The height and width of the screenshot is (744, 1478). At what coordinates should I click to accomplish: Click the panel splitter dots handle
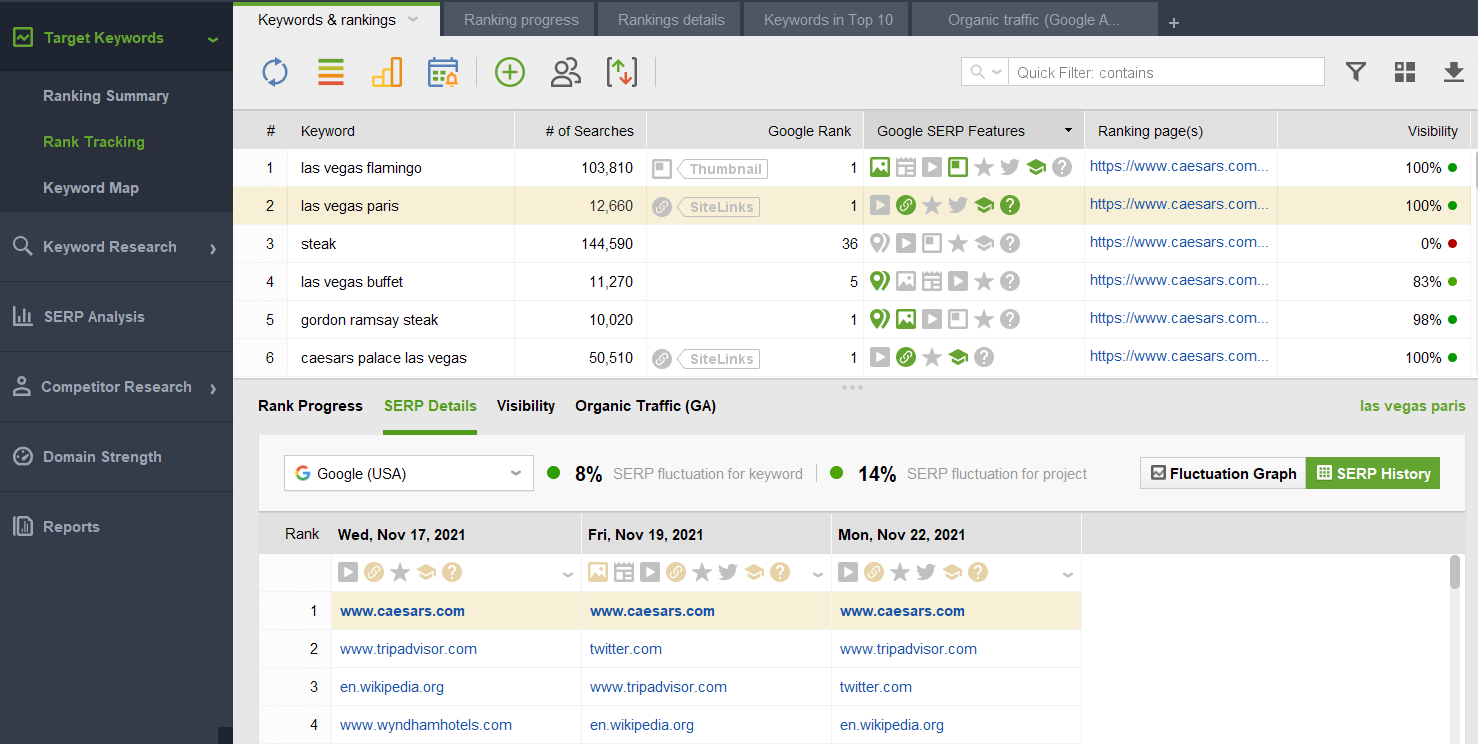coord(852,387)
